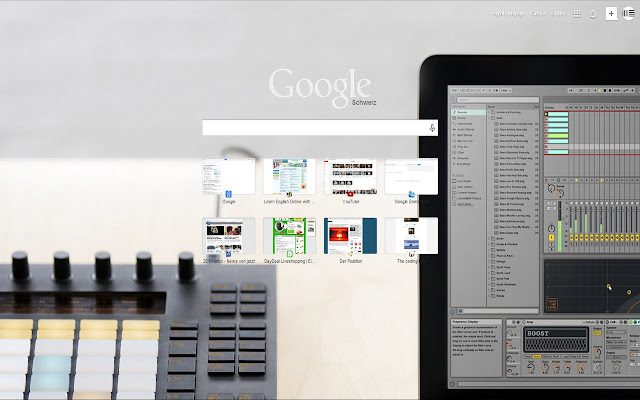
Task: Click the Google Schweiz logo
Action: coord(322,88)
